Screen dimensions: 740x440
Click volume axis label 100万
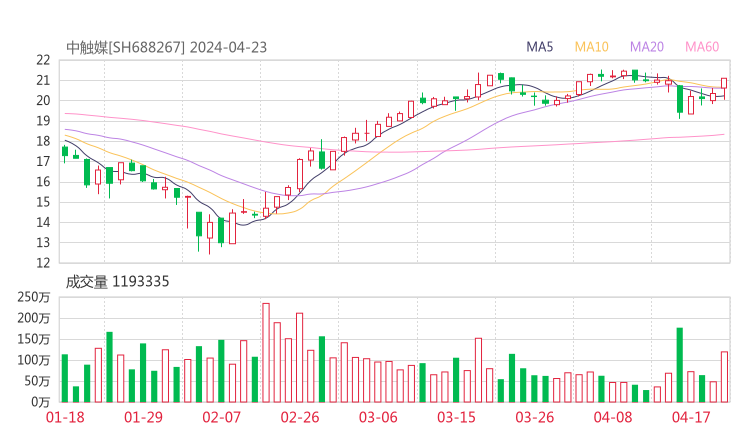tap(34, 360)
